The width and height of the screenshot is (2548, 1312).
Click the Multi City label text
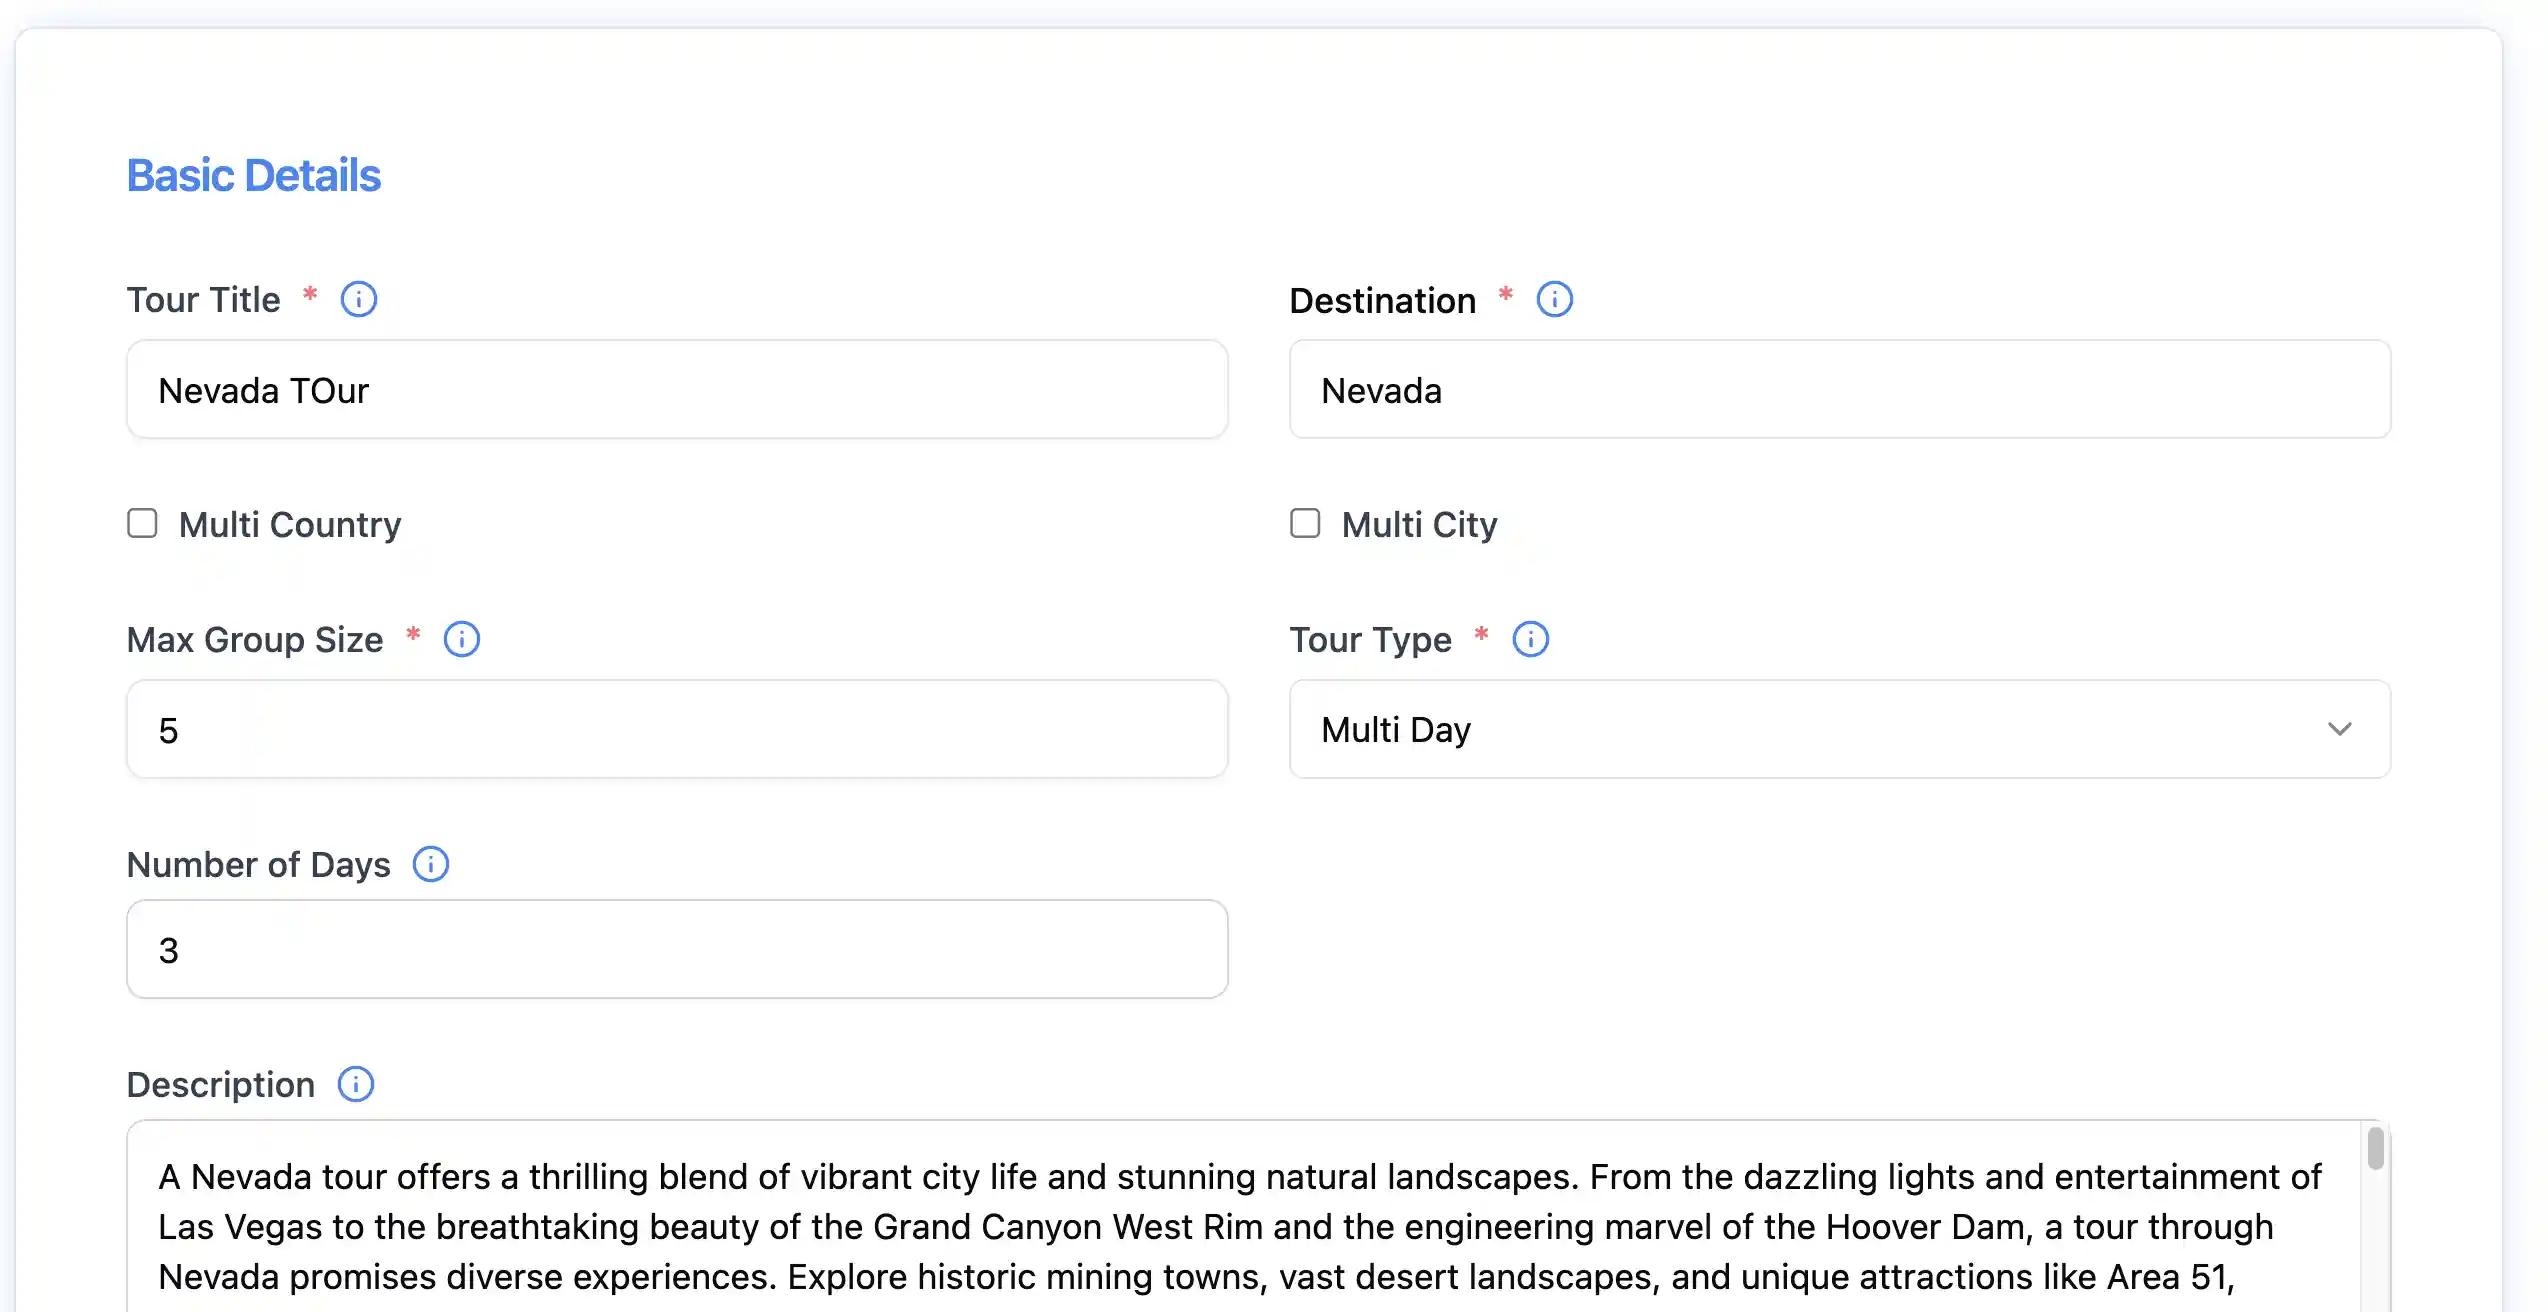1419,525
